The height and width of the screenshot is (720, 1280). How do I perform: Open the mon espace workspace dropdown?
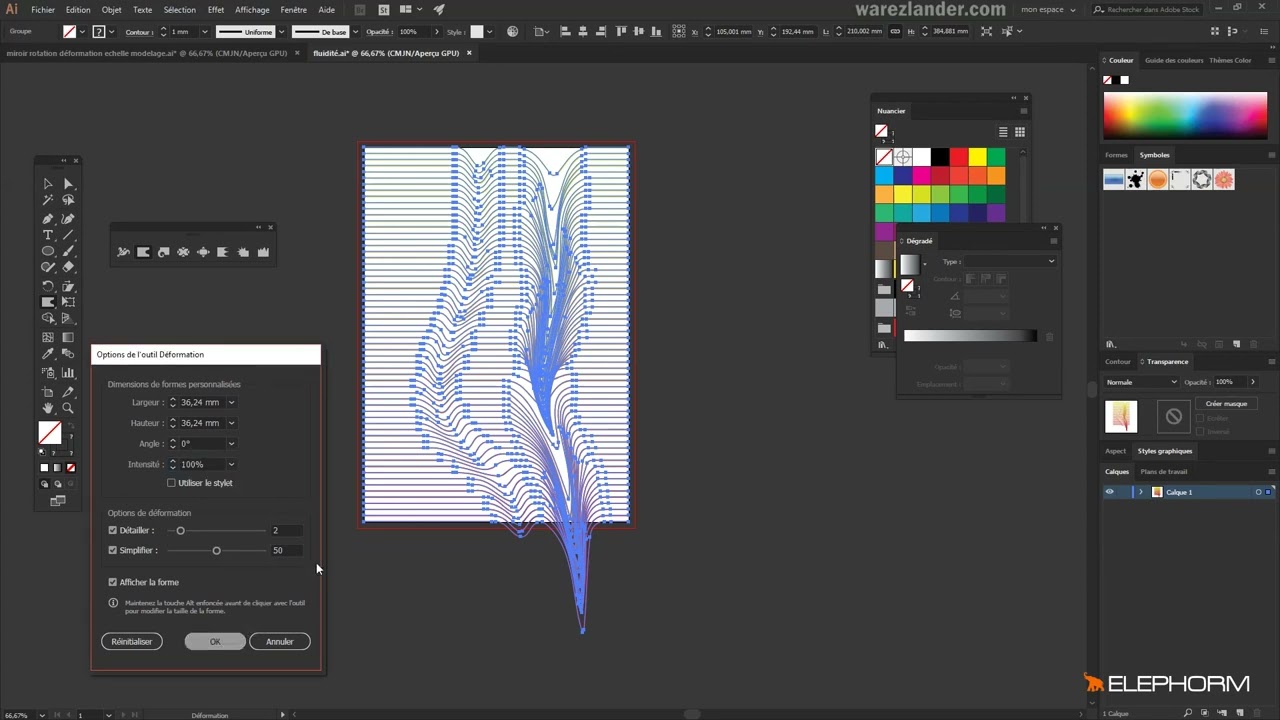tap(1048, 9)
